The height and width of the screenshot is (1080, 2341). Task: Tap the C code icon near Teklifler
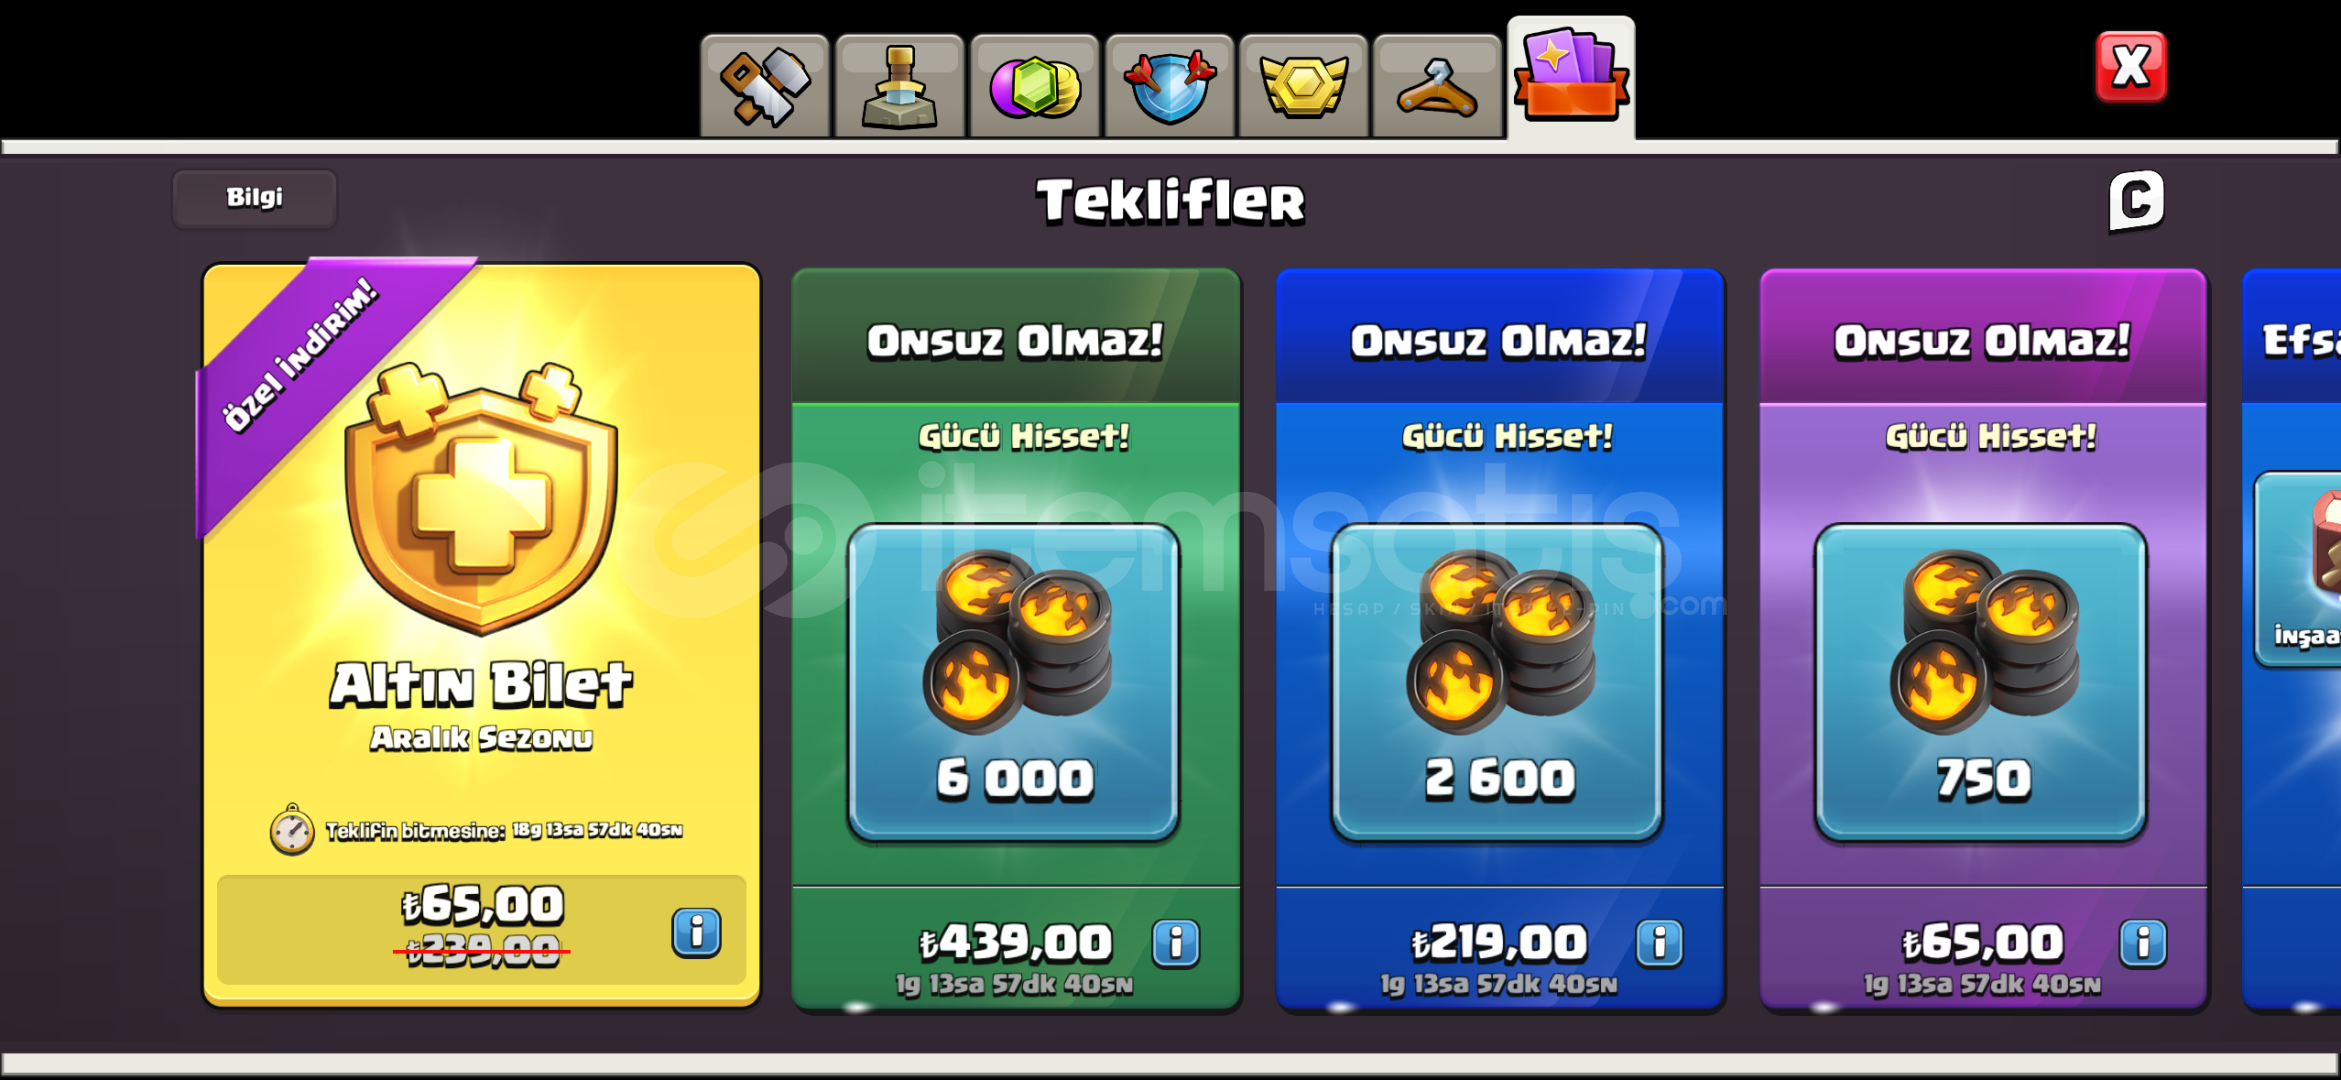[x=2136, y=201]
